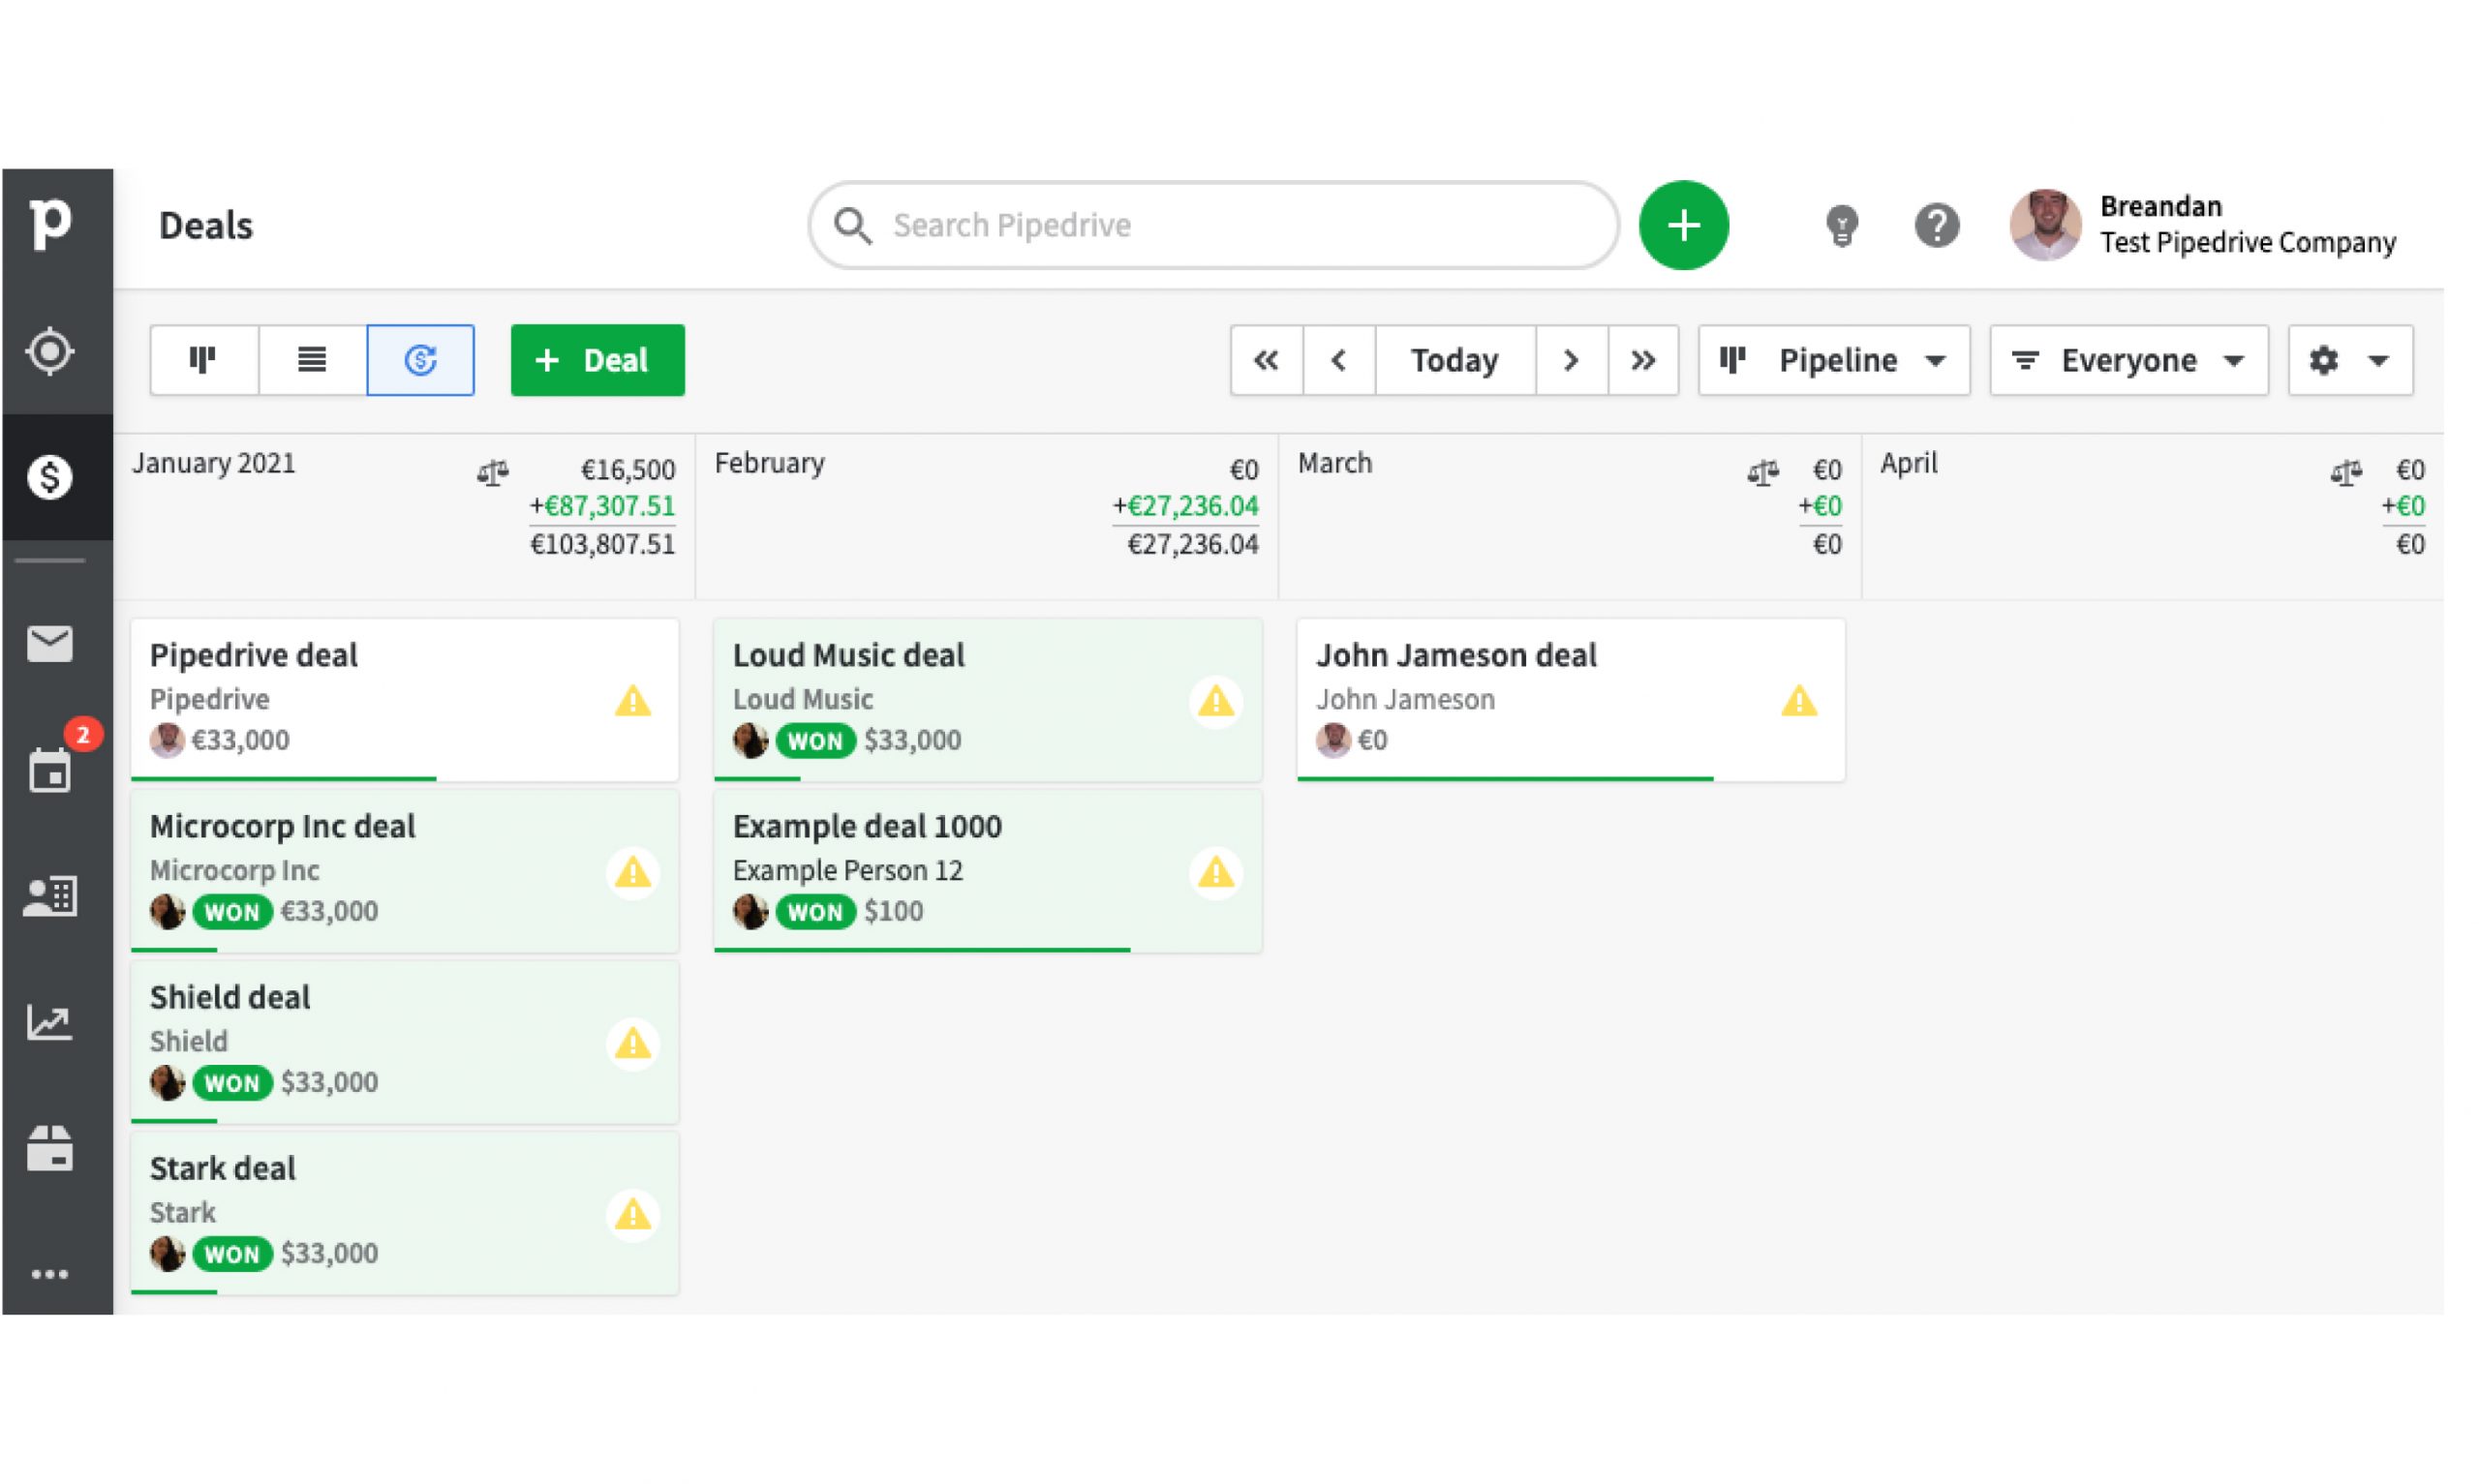The image size is (2479, 1484).
Task: Click WON badge on Loud Music deal
Action: (x=815, y=740)
